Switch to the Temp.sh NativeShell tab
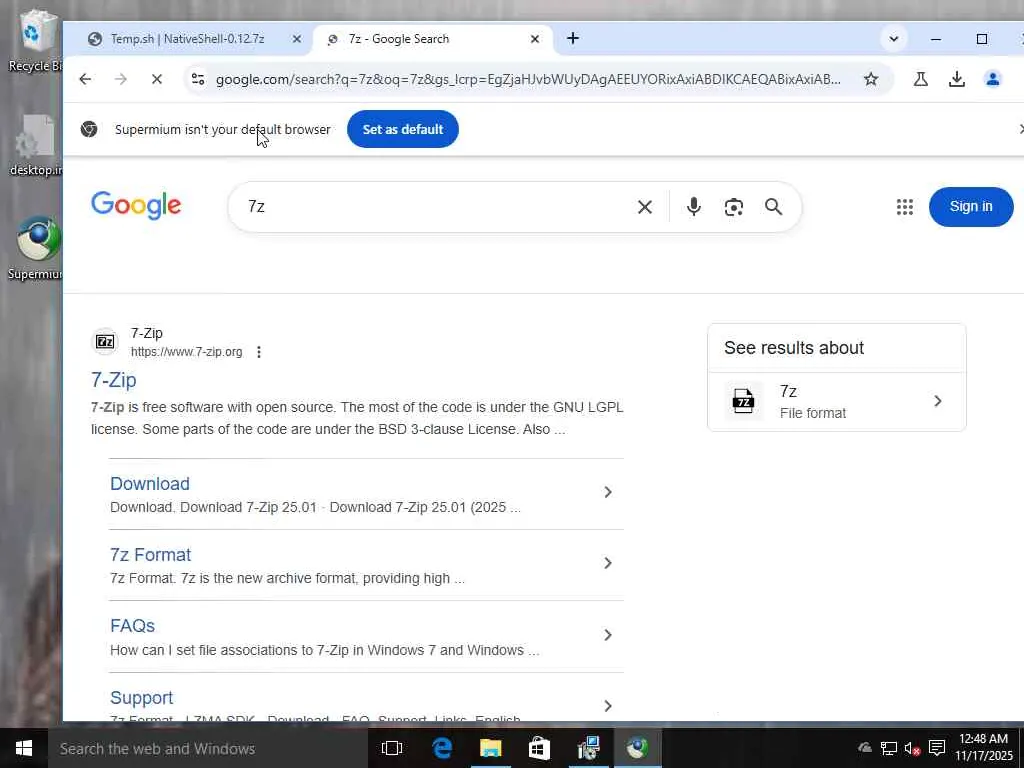The height and width of the screenshot is (768, 1024). pos(187,39)
